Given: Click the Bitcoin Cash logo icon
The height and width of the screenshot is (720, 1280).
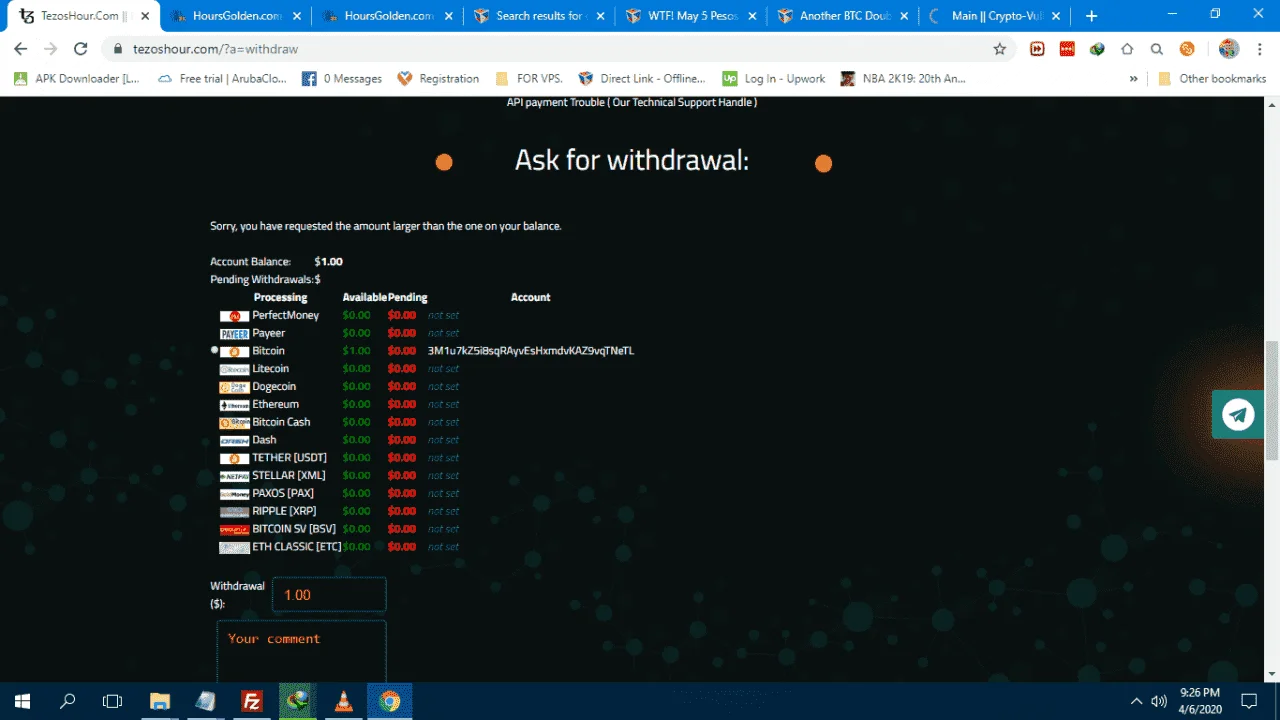Looking at the screenshot, I should tap(234, 423).
